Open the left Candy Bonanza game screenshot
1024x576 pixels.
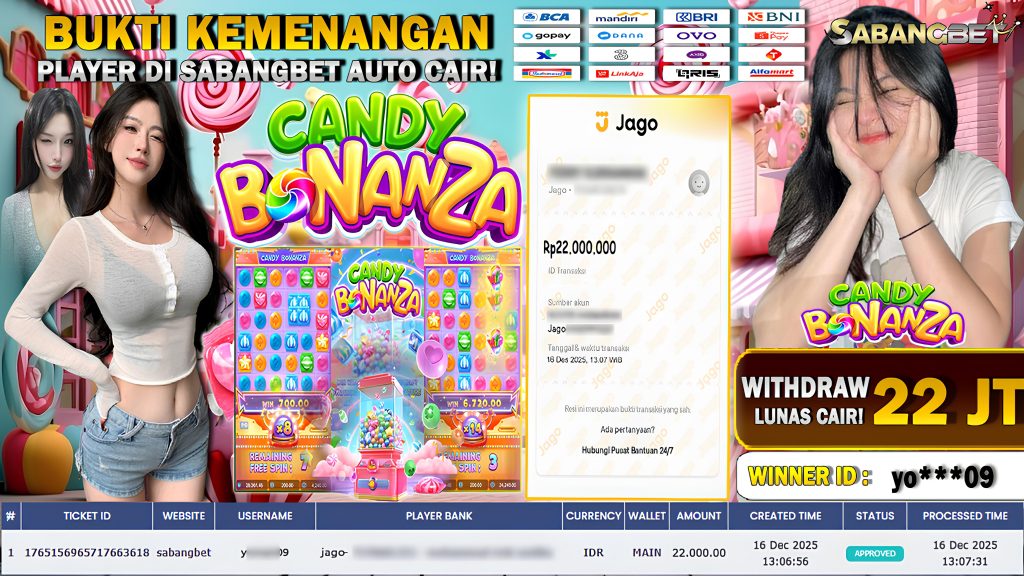click(x=283, y=371)
